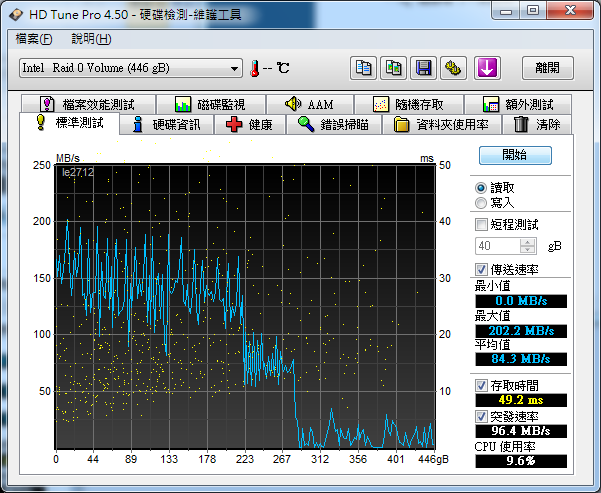The height and width of the screenshot is (493, 601).
Task: Click the copy text to clipboard icon
Action: pyautogui.click(x=364, y=68)
